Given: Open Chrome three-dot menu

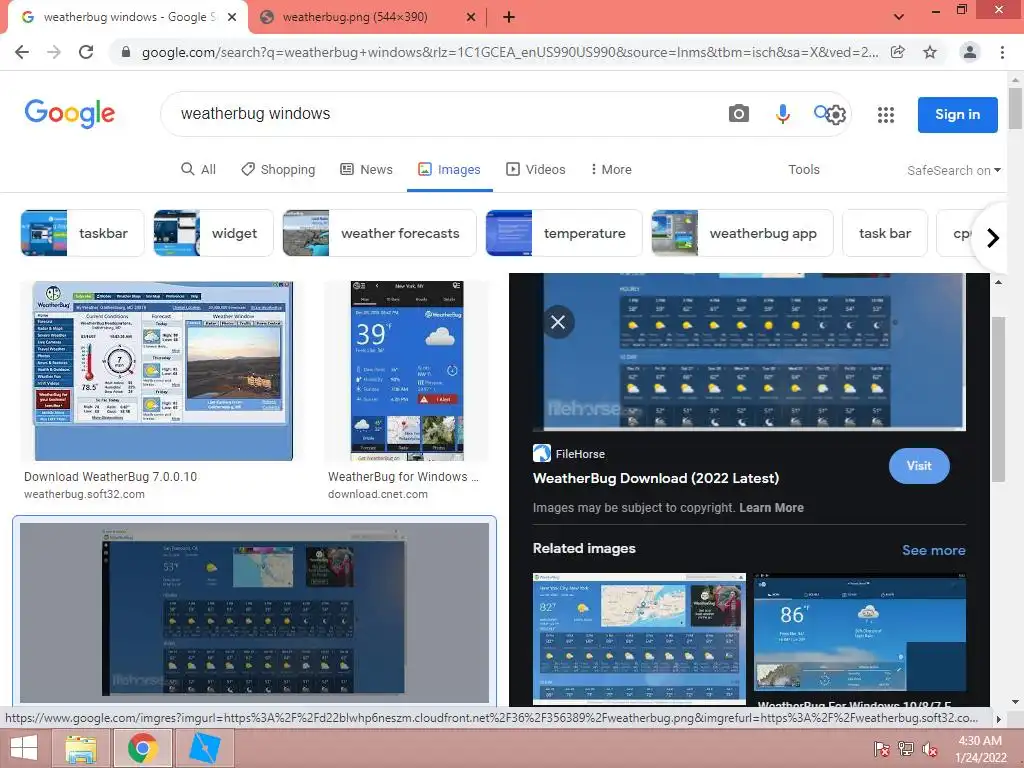Looking at the screenshot, I should [x=1002, y=52].
